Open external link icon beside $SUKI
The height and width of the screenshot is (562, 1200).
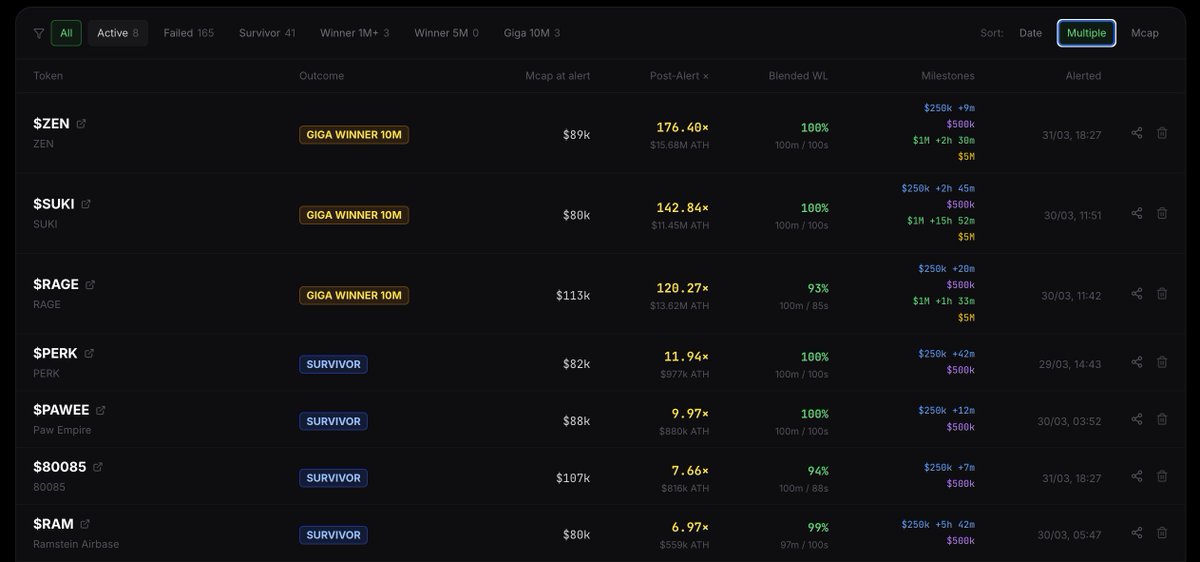[86, 204]
